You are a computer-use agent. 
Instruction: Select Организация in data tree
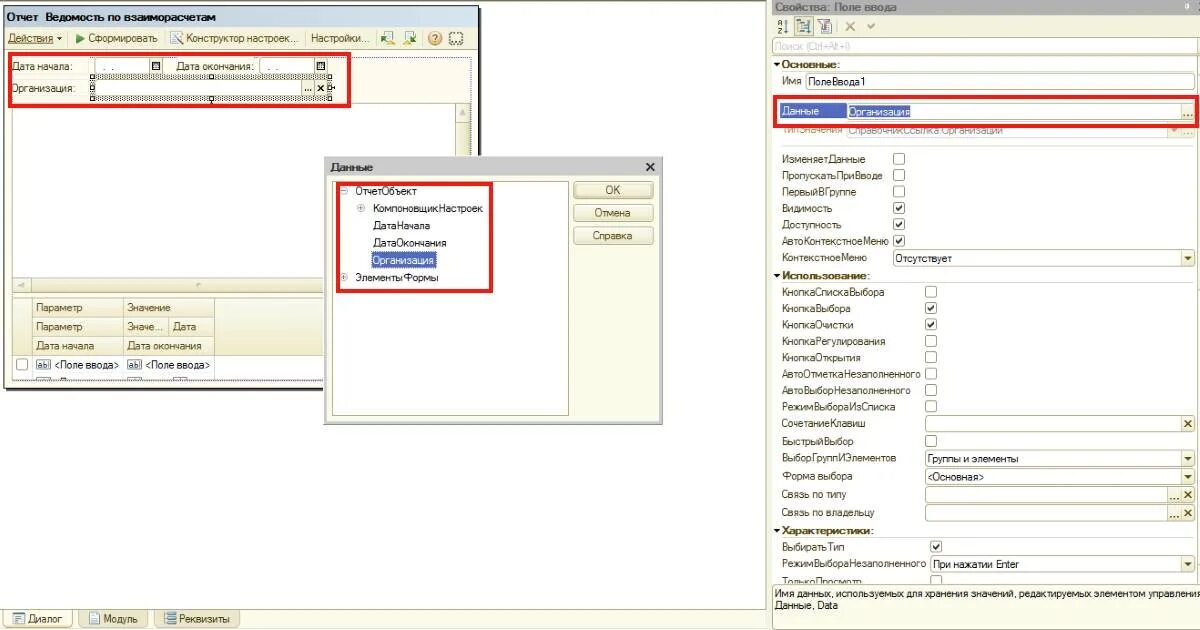pyautogui.click(x=403, y=260)
